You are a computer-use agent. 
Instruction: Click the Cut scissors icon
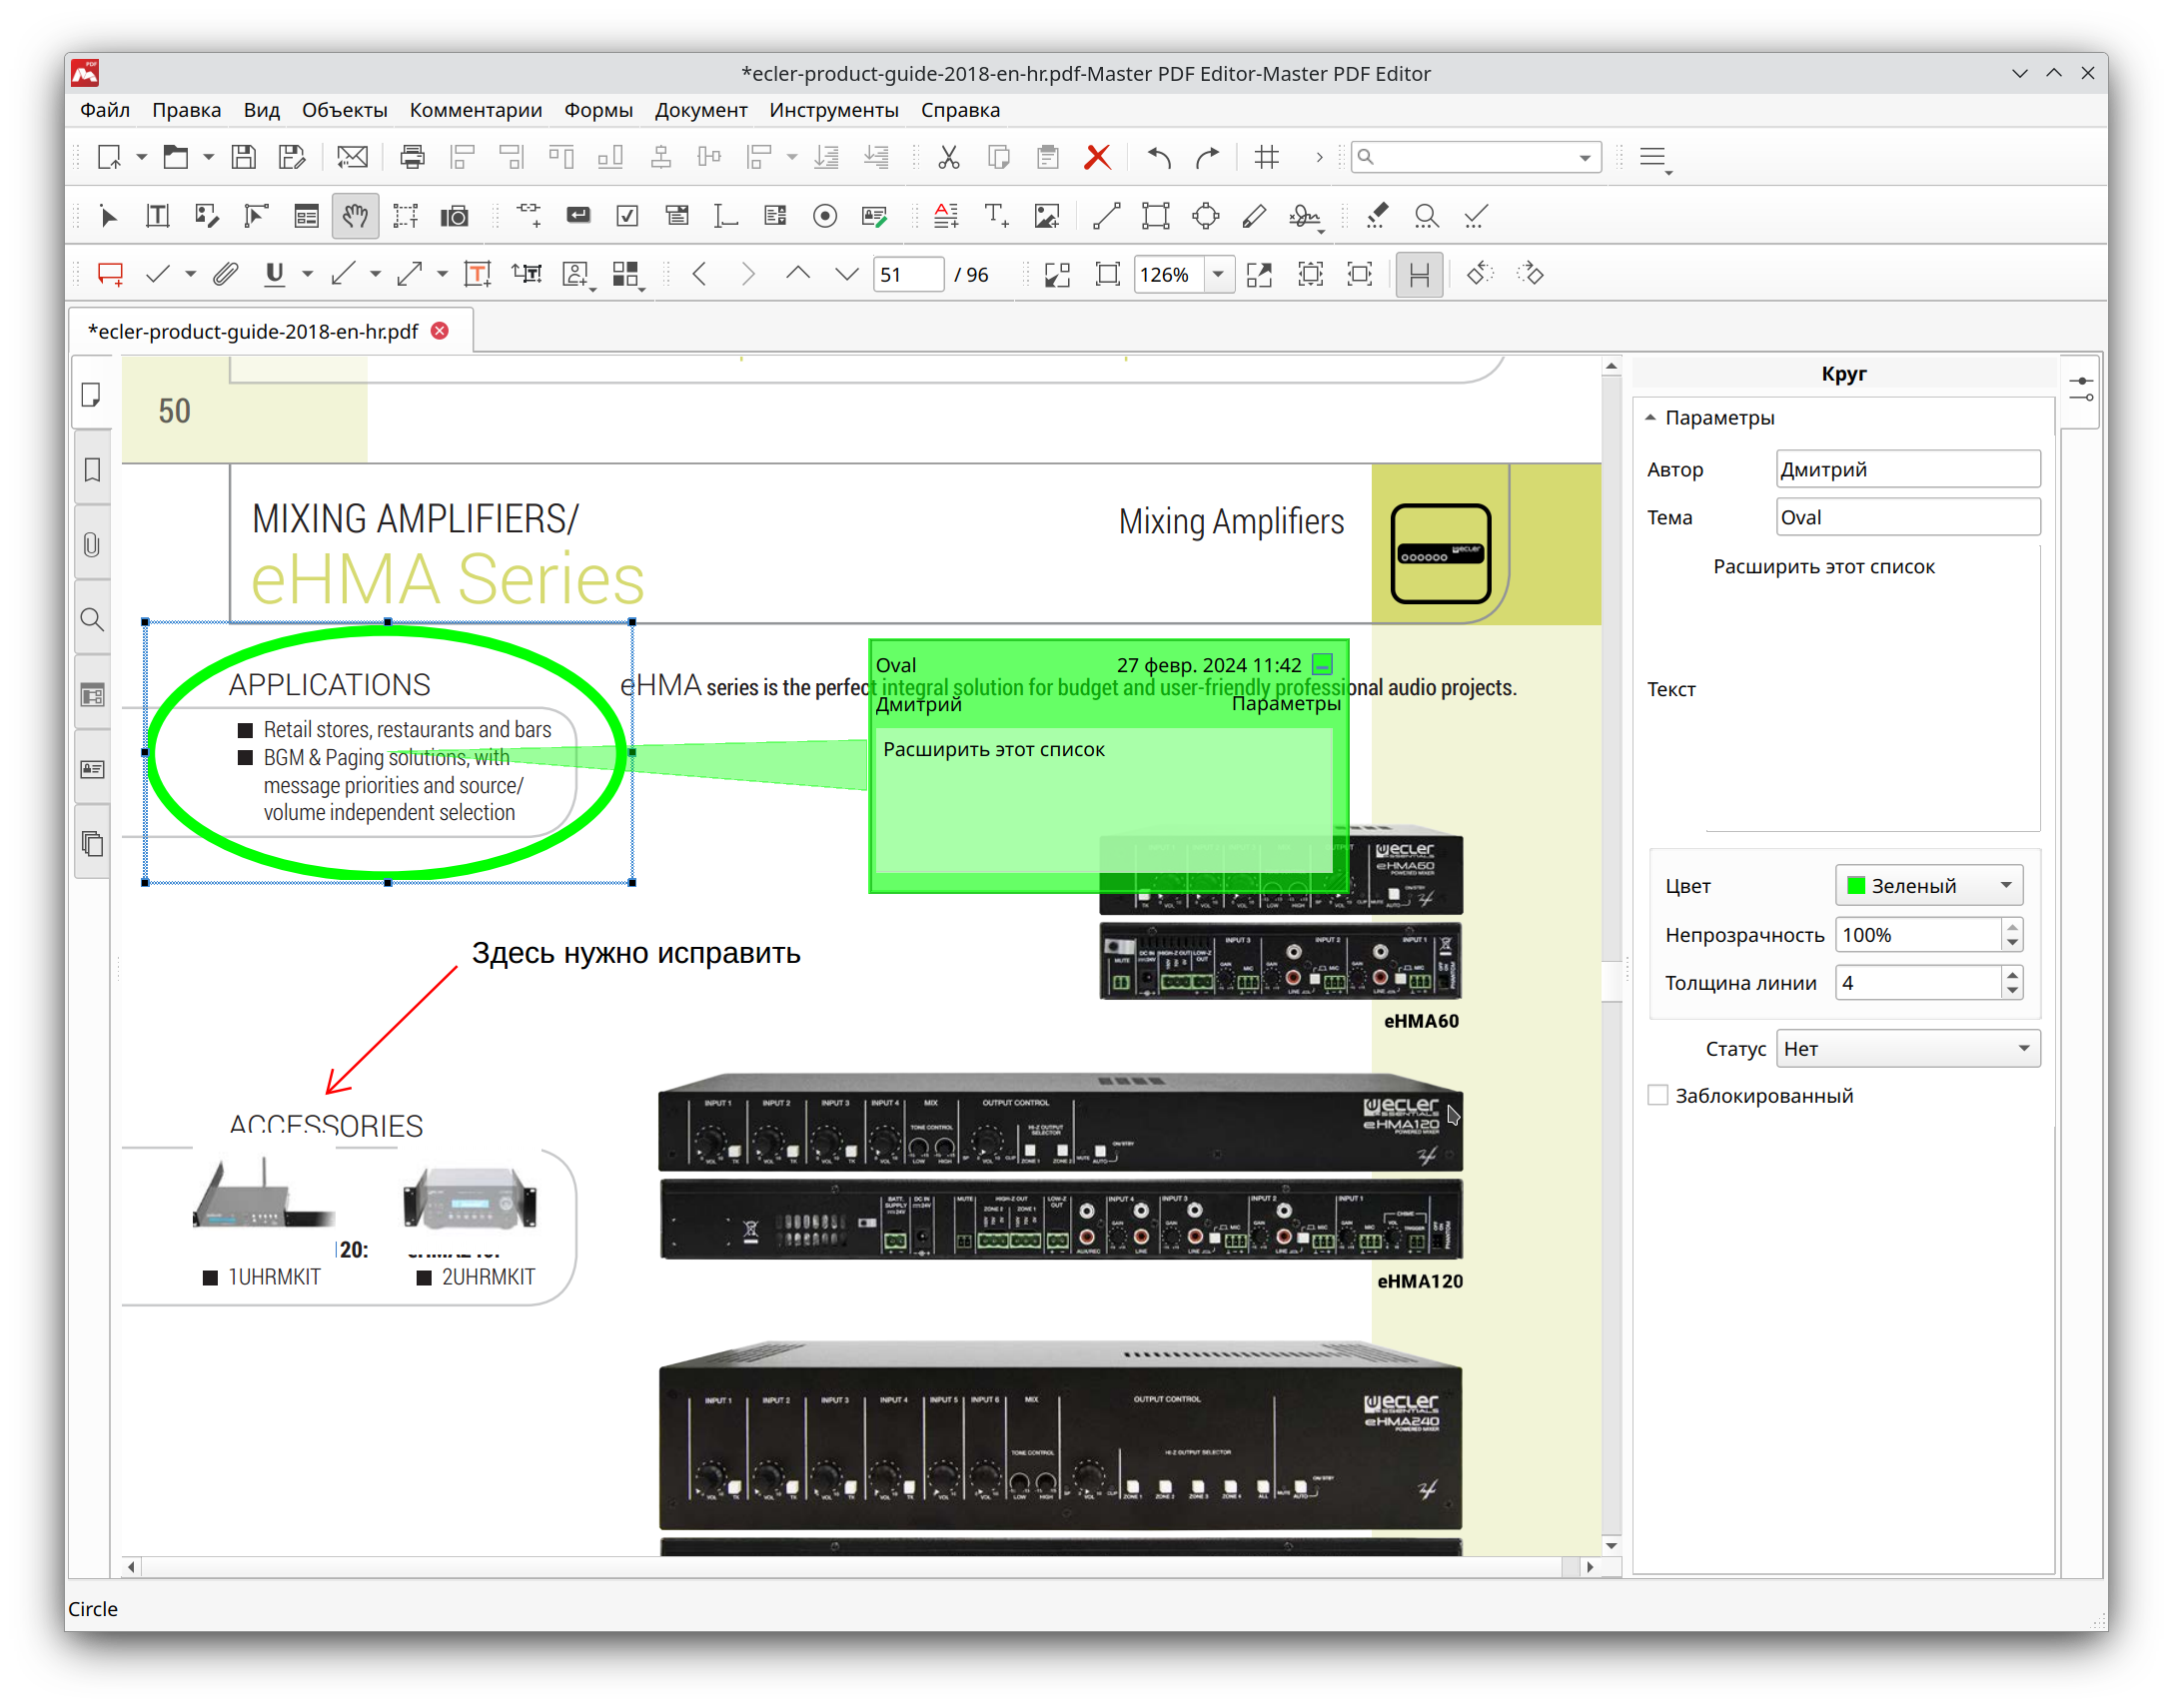click(949, 157)
